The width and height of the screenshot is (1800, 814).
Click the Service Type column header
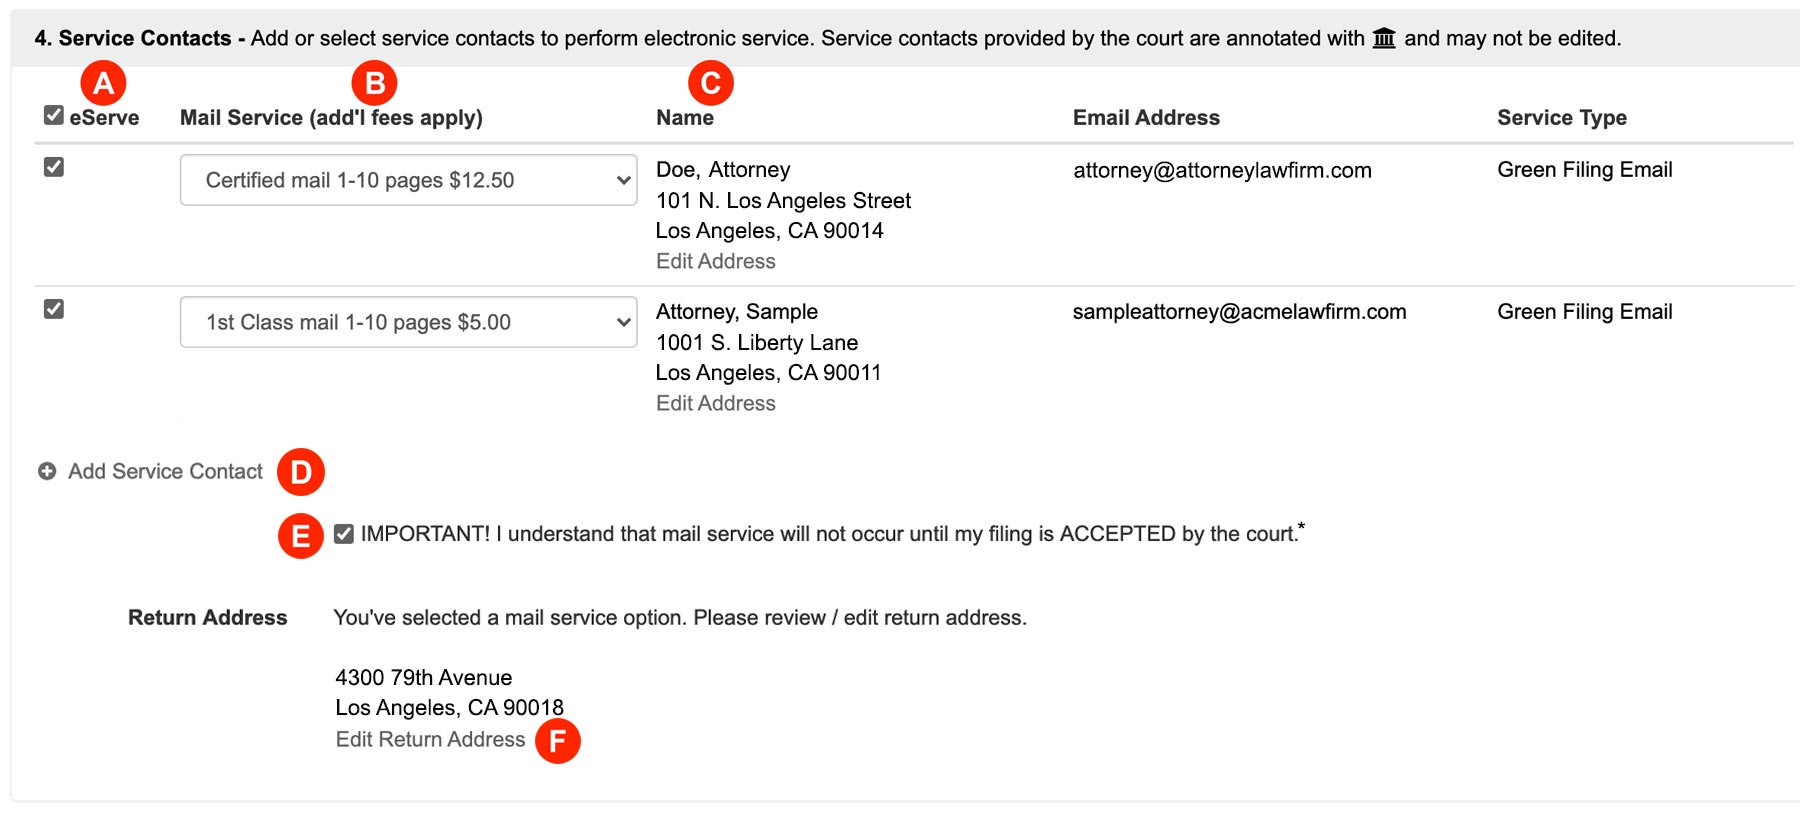click(x=1560, y=117)
